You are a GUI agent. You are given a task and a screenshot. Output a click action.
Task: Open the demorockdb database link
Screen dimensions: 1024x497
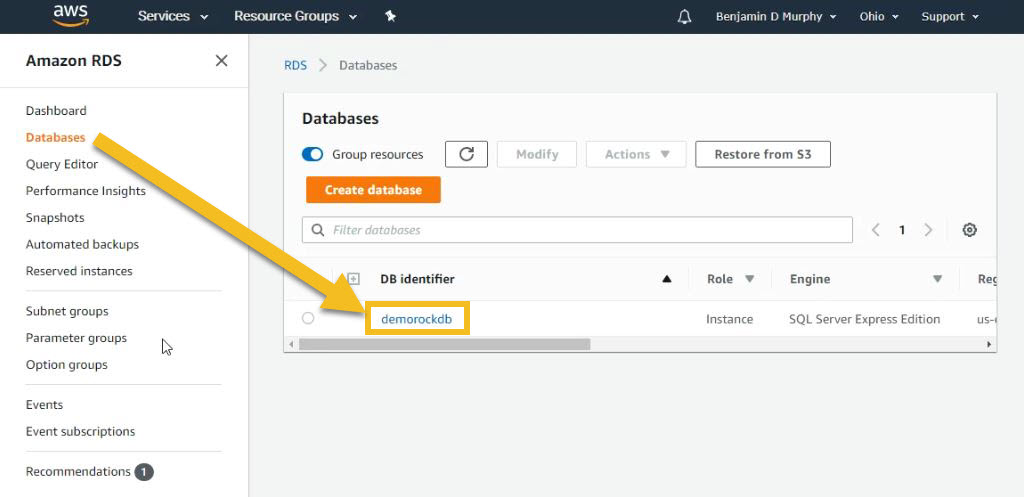[417, 319]
